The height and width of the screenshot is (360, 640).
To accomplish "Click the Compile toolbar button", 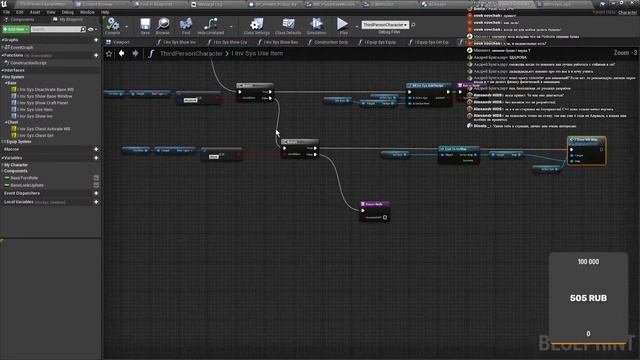I will (113, 26).
